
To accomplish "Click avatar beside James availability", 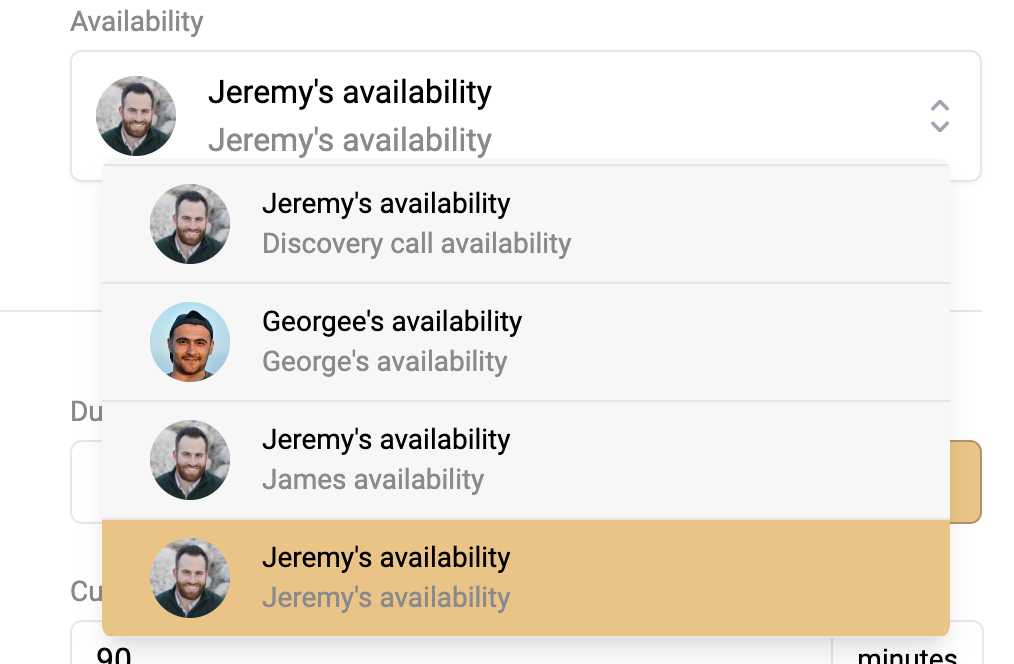I will click(190, 460).
